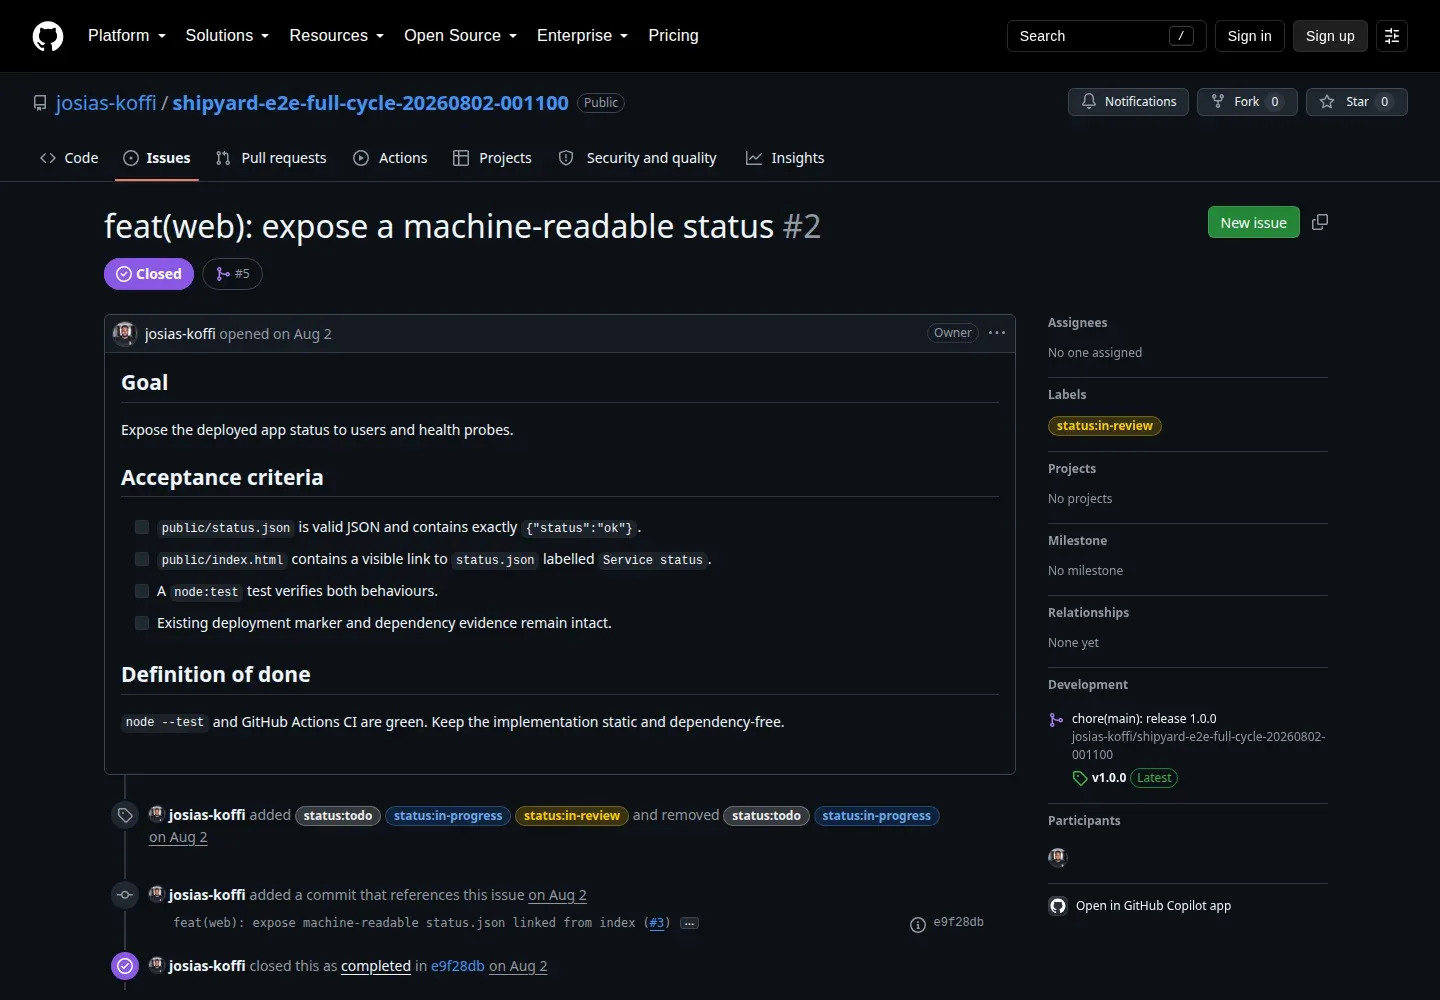The width and height of the screenshot is (1440, 1000).
Task: Tick the existing deployment marker checkbox
Action: [x=142, y=623]
